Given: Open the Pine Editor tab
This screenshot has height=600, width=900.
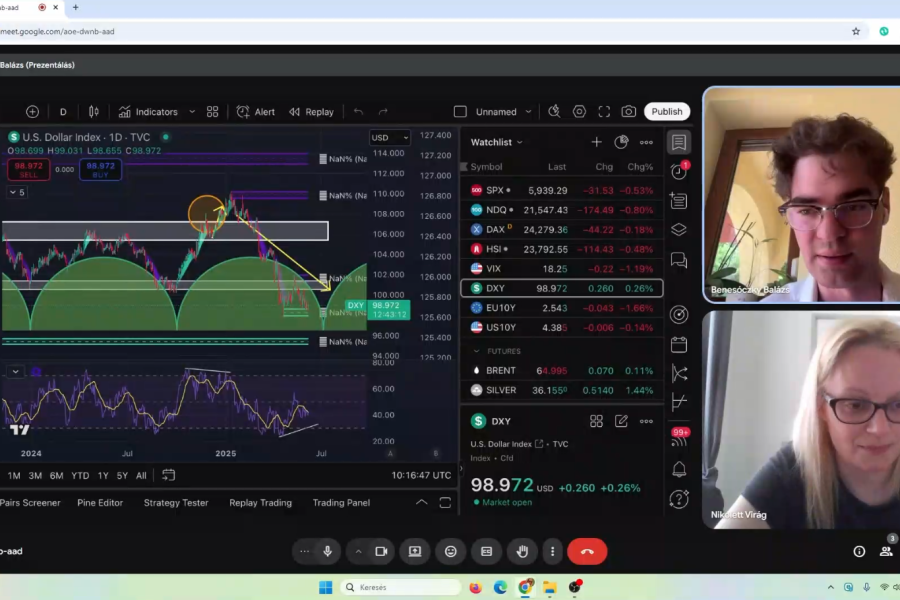Looking at the screenshot, I should tap(100, 503).
